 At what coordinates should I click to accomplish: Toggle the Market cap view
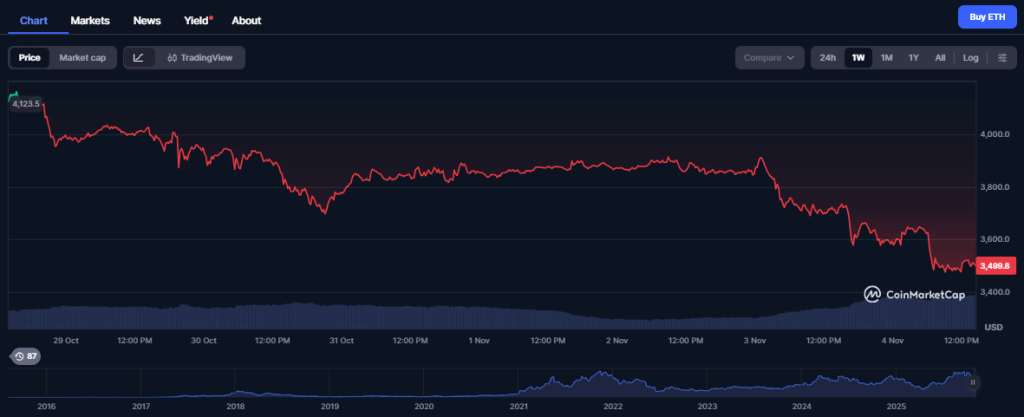tap(83, 58)
